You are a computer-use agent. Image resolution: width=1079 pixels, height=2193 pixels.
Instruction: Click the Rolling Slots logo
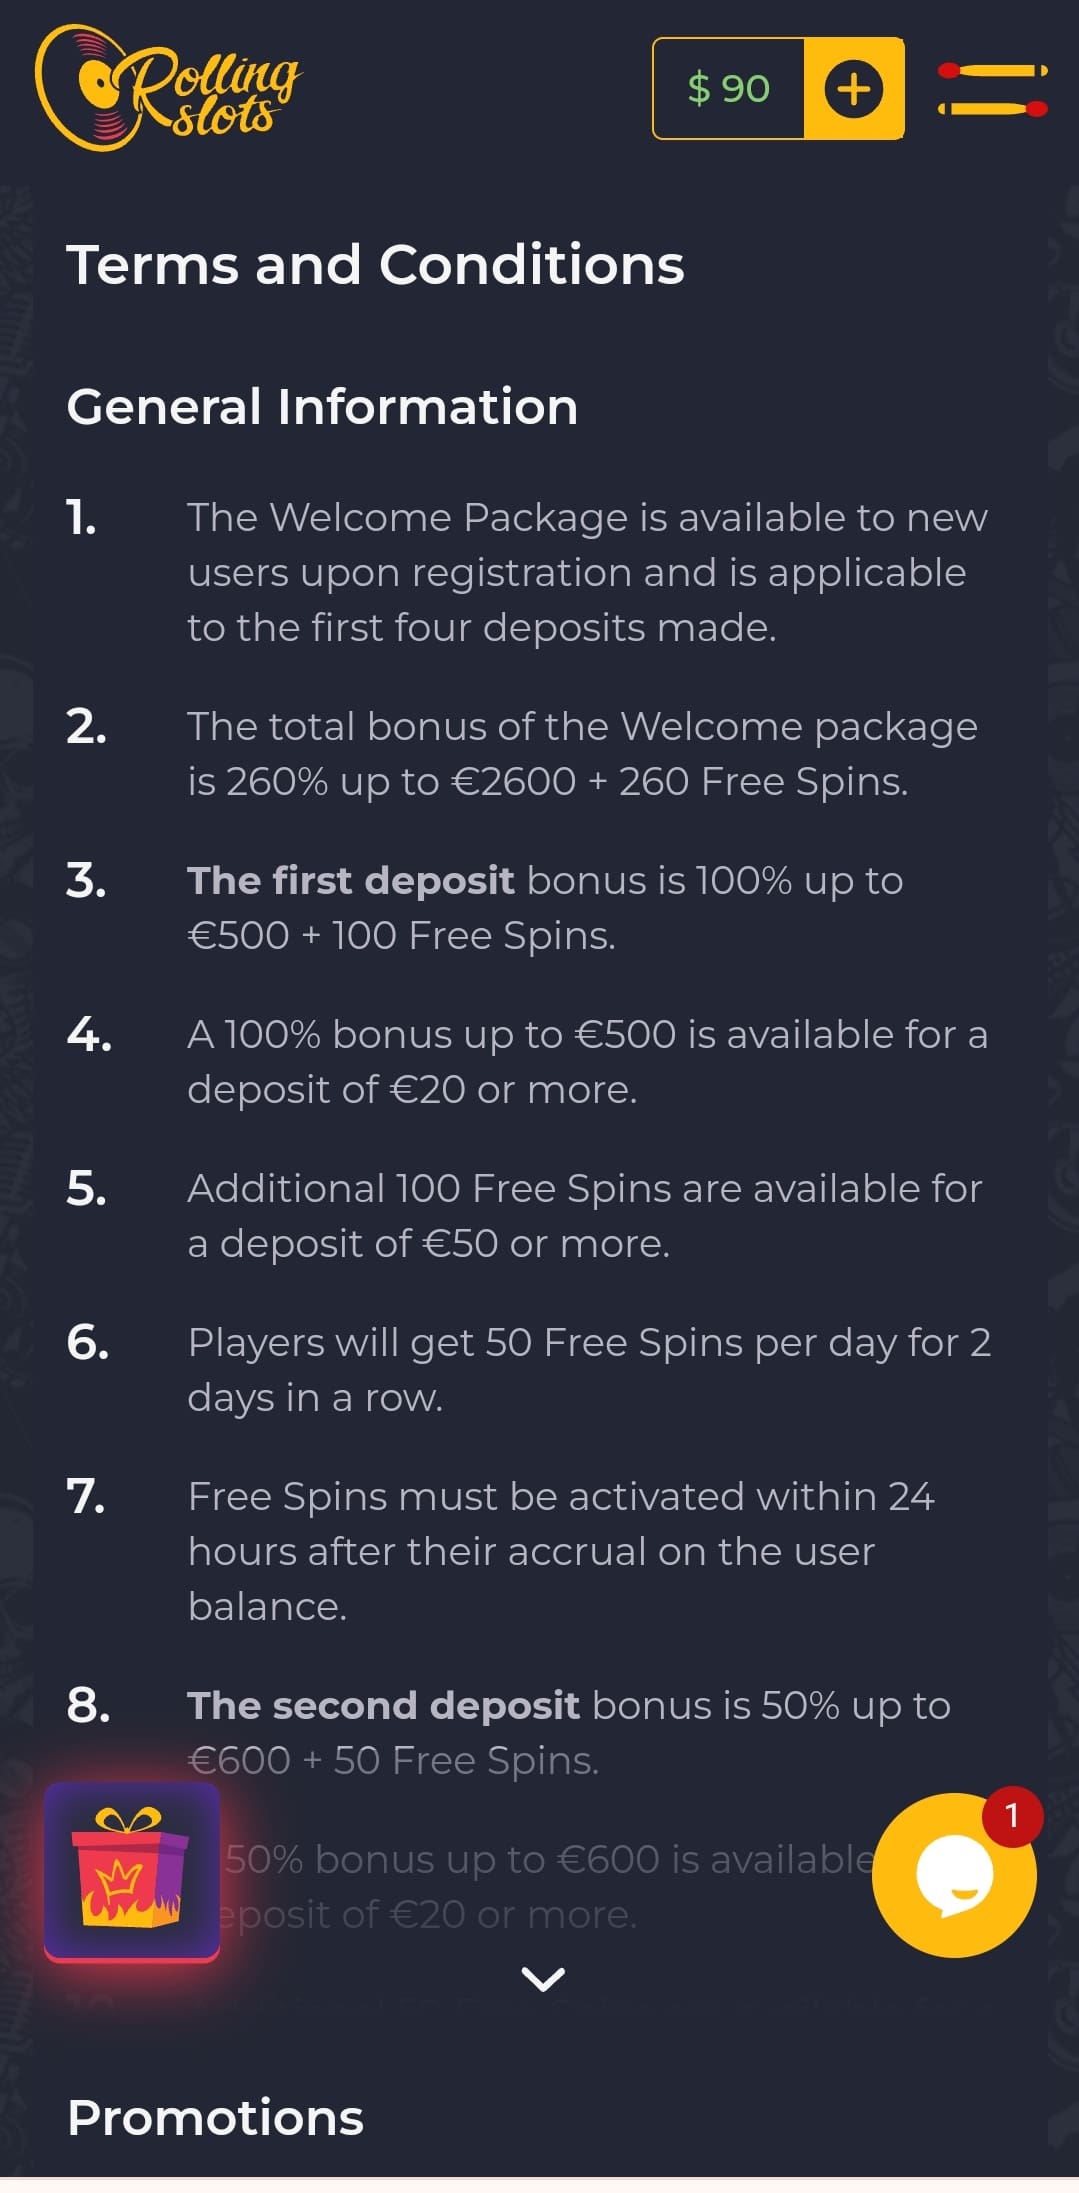(x=168, y=88)
